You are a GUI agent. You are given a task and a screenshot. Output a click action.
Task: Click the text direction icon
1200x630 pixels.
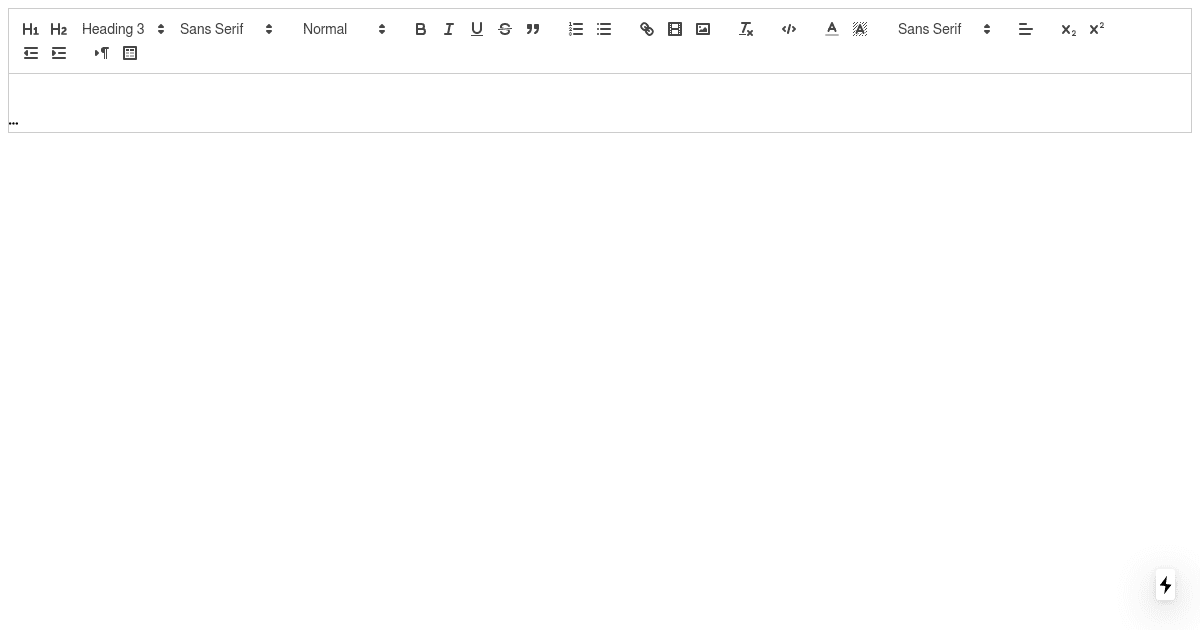click(x=102, y=53)
